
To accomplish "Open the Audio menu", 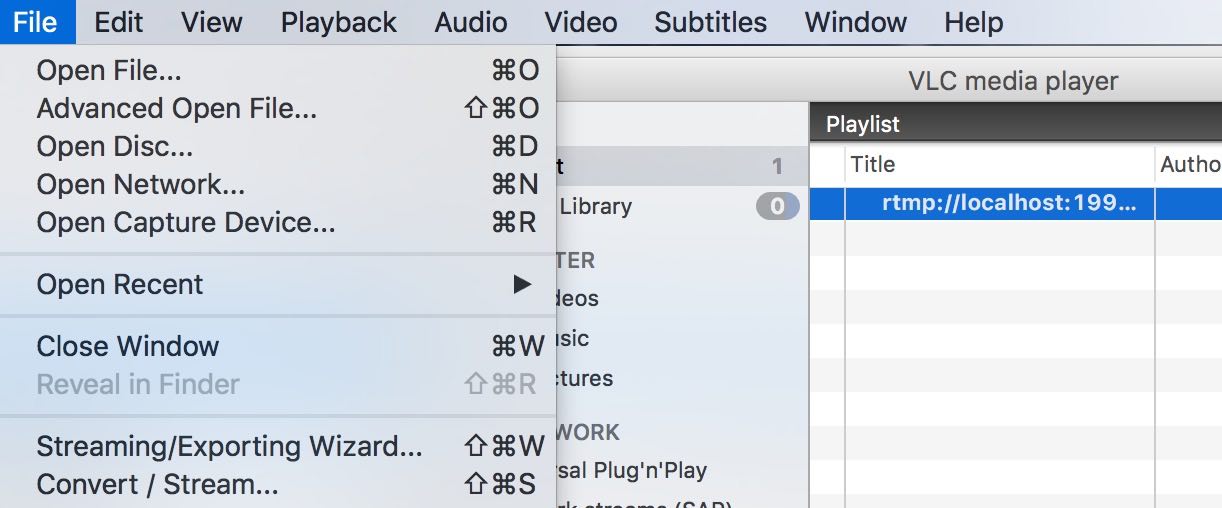I will 471,22.
